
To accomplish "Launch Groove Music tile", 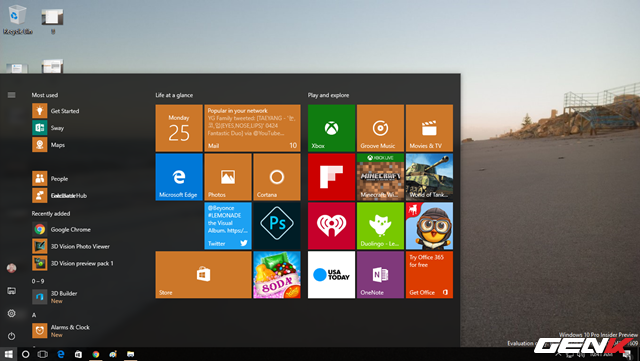I will pyautogui.click(x=380, y=128).
